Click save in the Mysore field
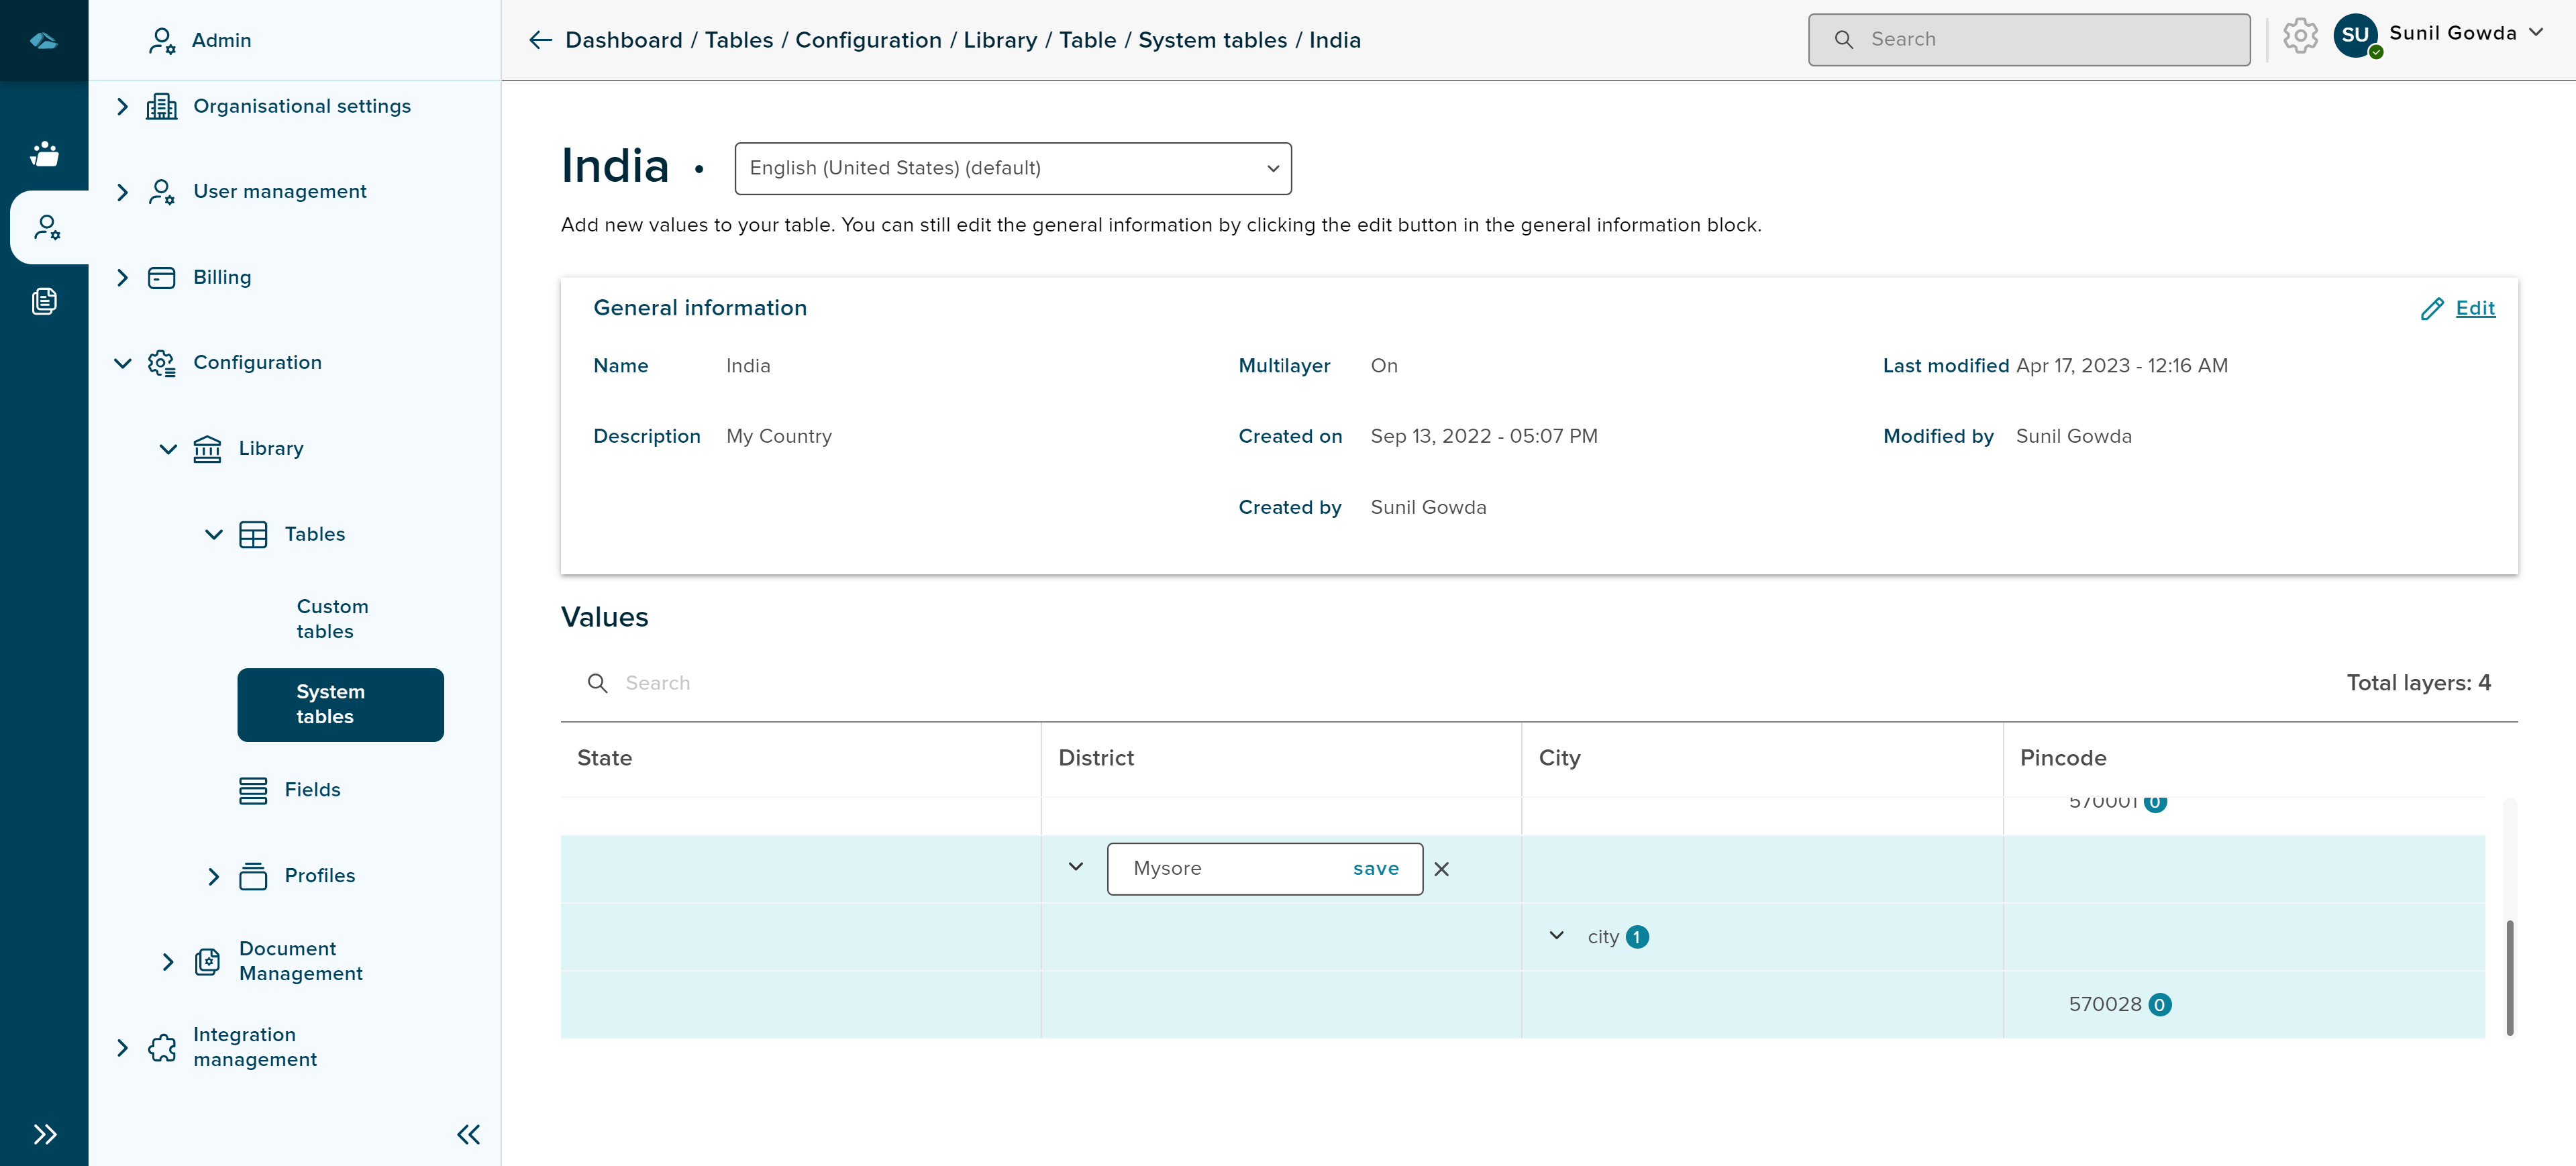 1375,869
